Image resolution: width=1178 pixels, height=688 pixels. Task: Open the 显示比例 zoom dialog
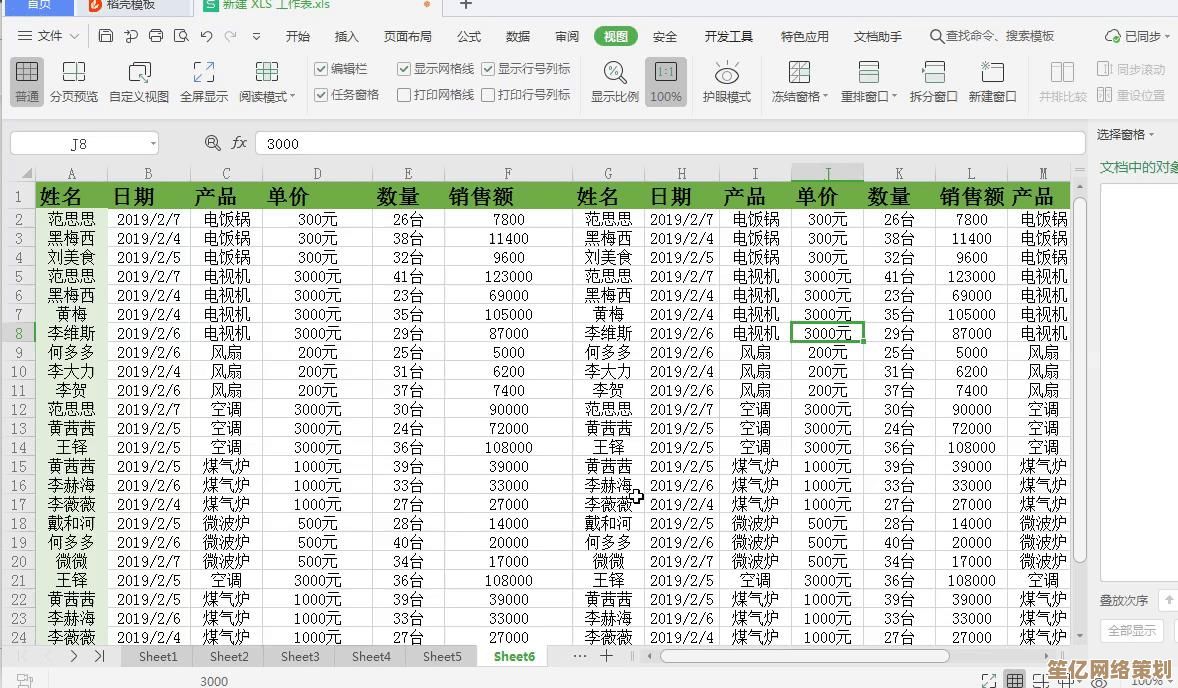[x=614, y=80]
